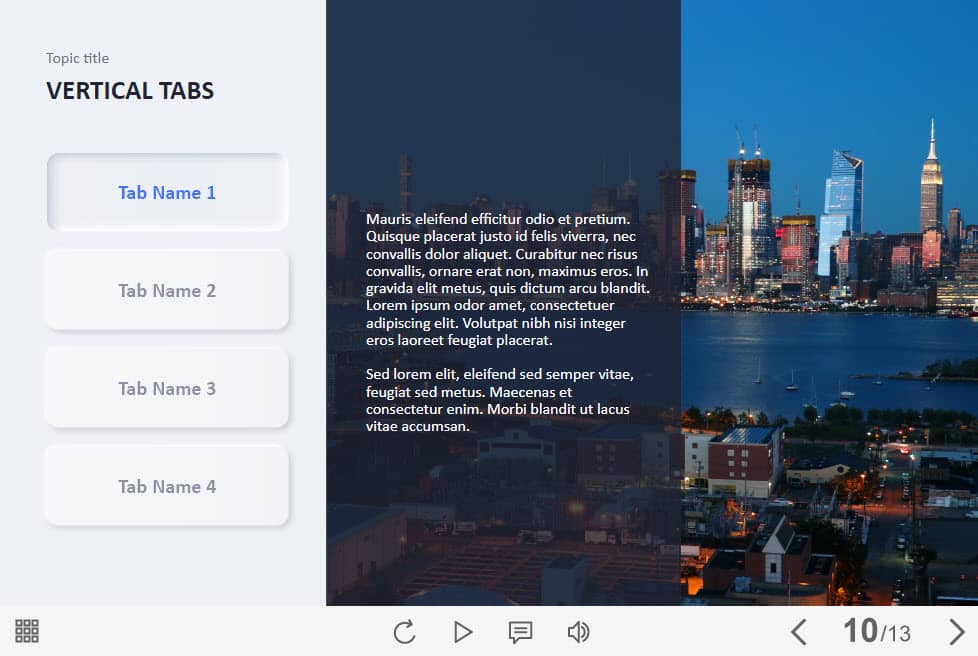The image size is (978, 656).
Task: Click the Empire State Building in photo
Action: point(931,190)
